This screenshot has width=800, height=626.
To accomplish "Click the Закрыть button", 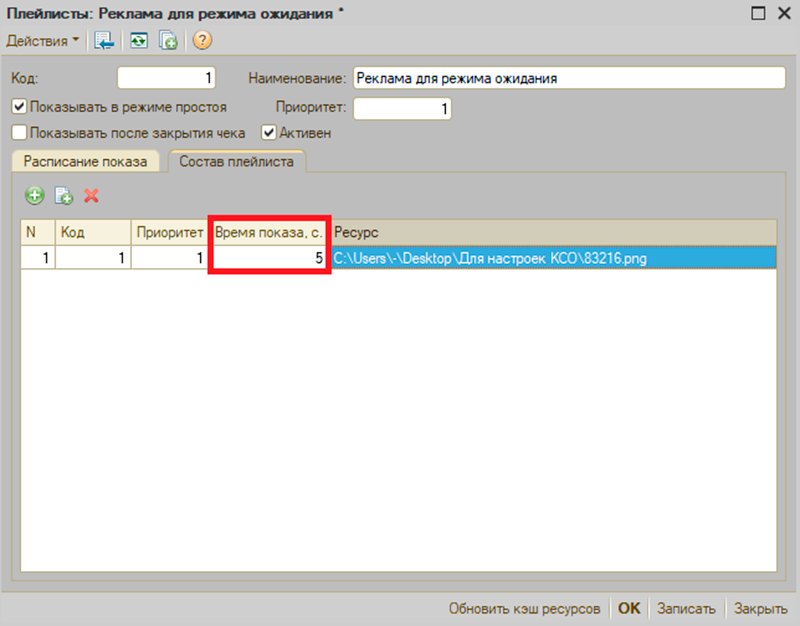I will point(760,609).
